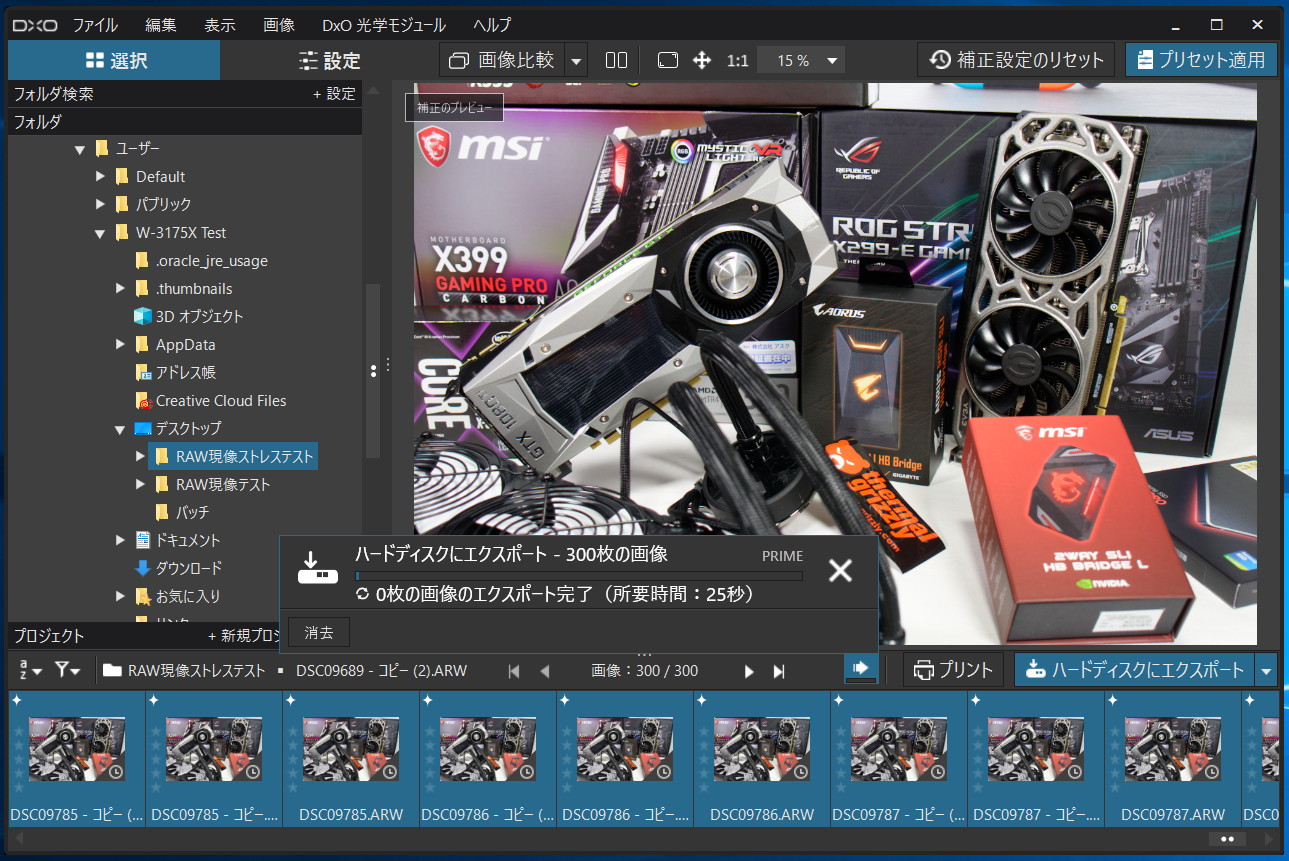Image resolution: width=1289 pixels, height=861 pixels.
Task: Click the filmstrip horizontal scrollbar thumb
Action: [1227, 839]
